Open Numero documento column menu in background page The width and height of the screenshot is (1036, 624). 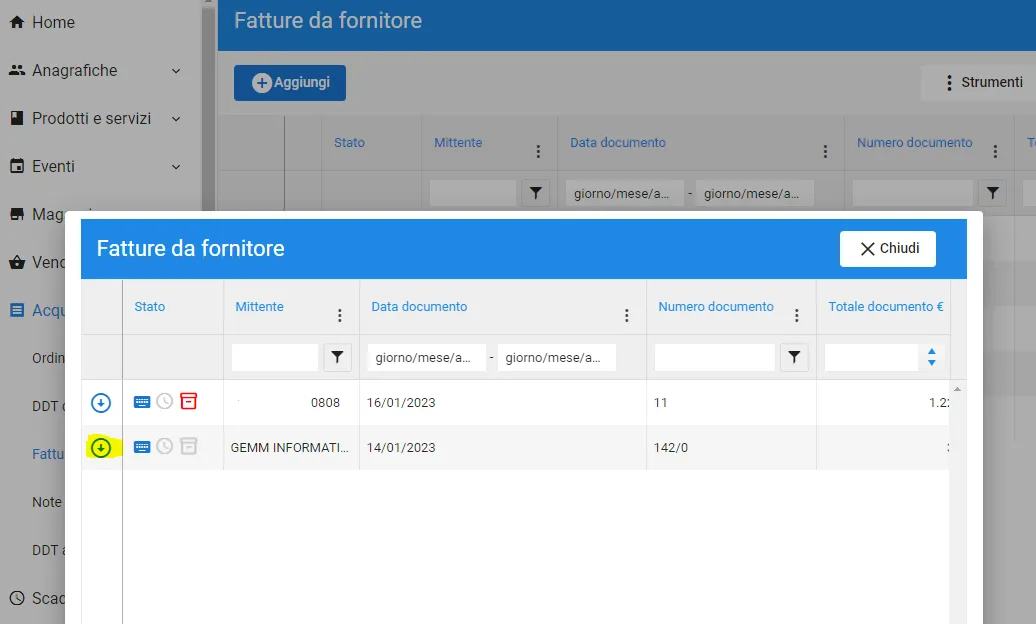point(995,151)
